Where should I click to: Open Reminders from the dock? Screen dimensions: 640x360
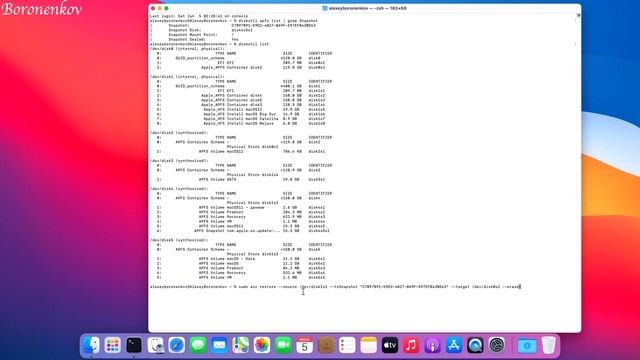coord(347,345)
